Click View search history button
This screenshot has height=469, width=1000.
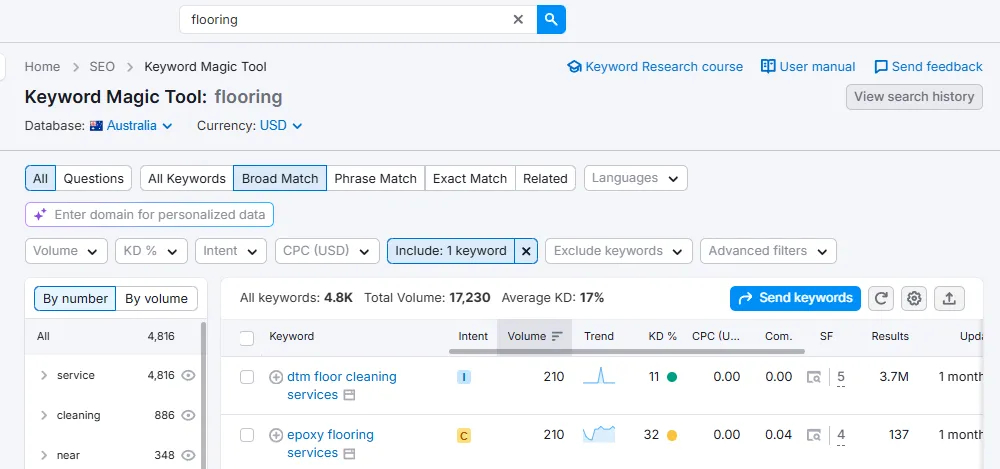[914, 97]
